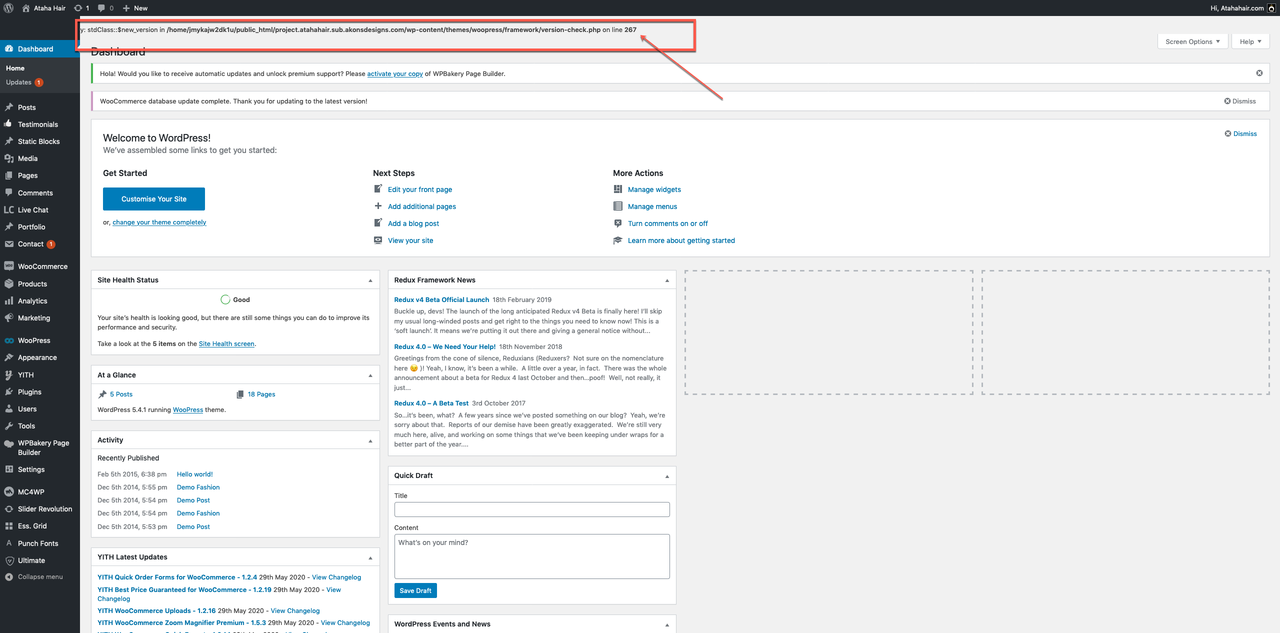Collapse the Quick Draft widget
The height and width of the screenshot is (633, 1280).
[x=667, y=475]
